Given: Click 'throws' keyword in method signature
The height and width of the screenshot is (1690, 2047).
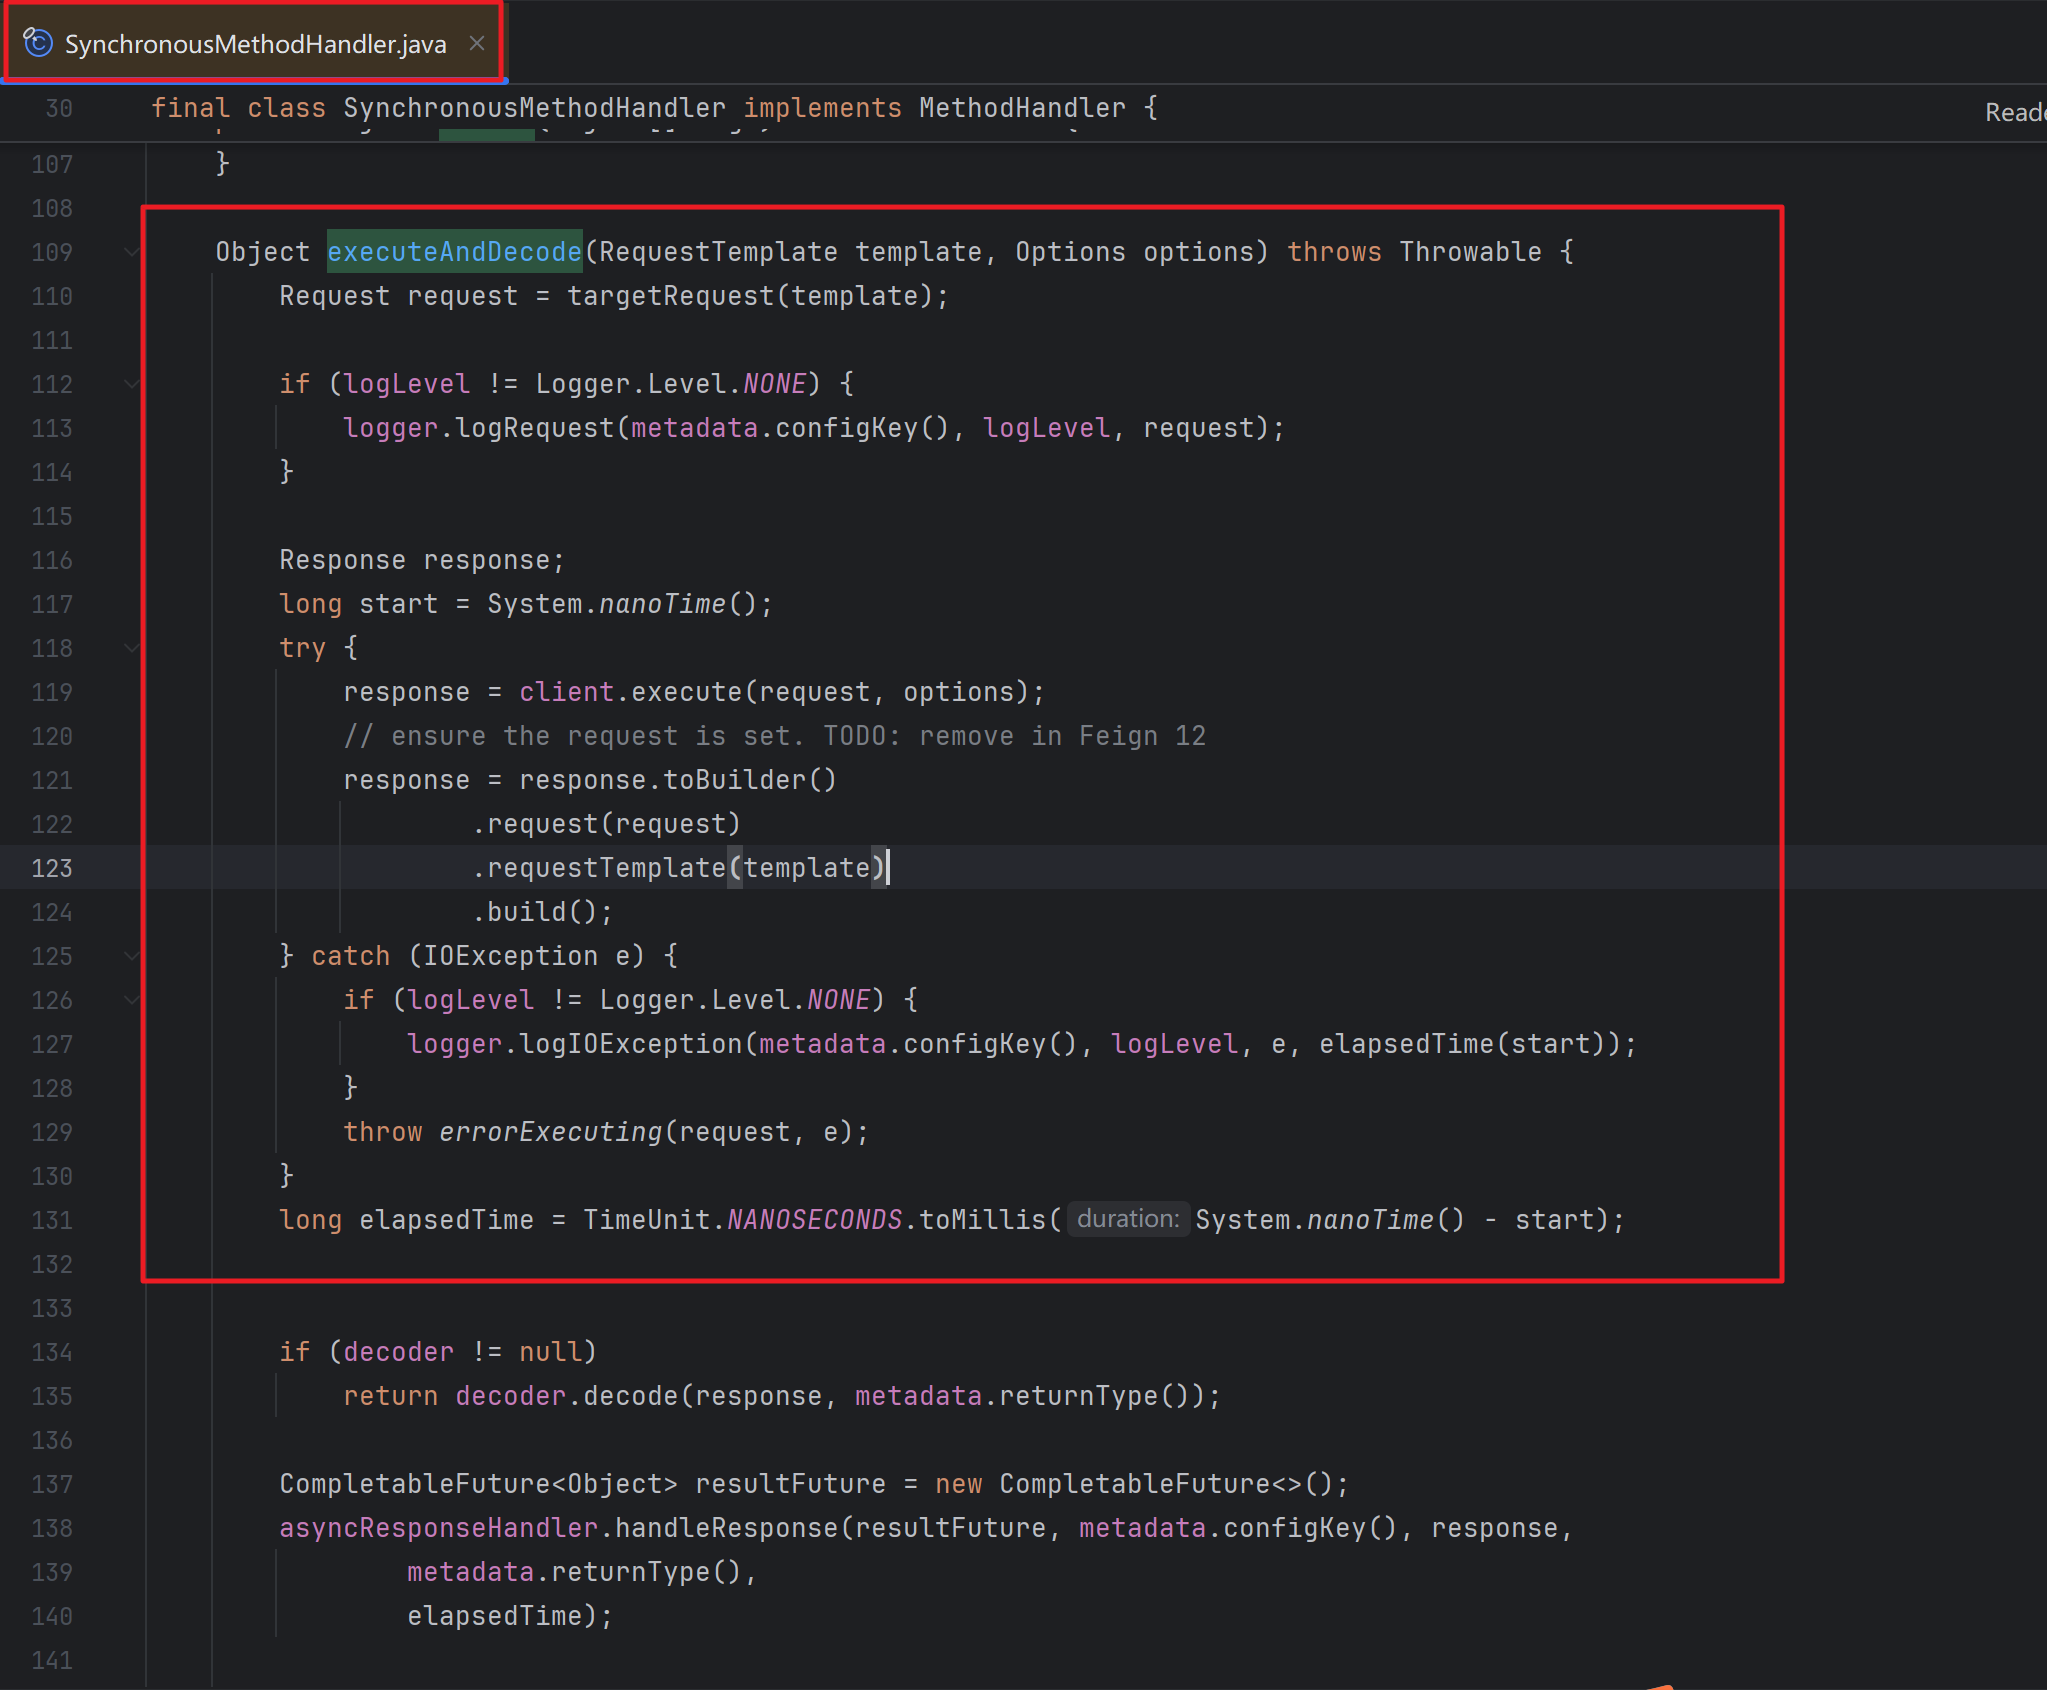Looking at the screenshot, I should click(1334, 252).
